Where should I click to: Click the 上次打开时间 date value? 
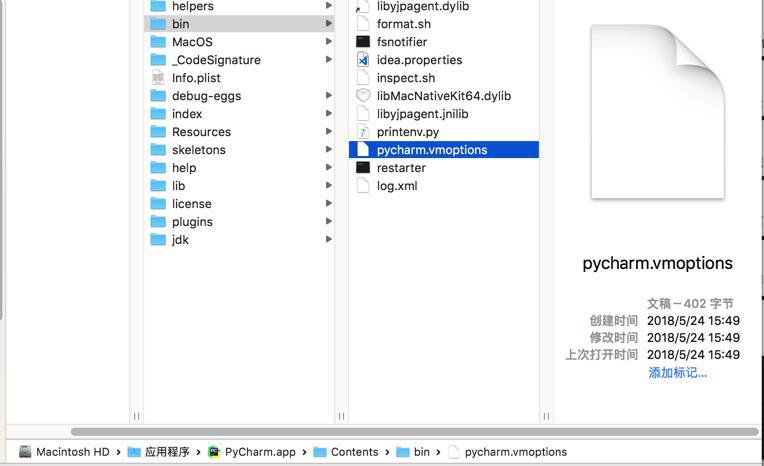(693, 355)
